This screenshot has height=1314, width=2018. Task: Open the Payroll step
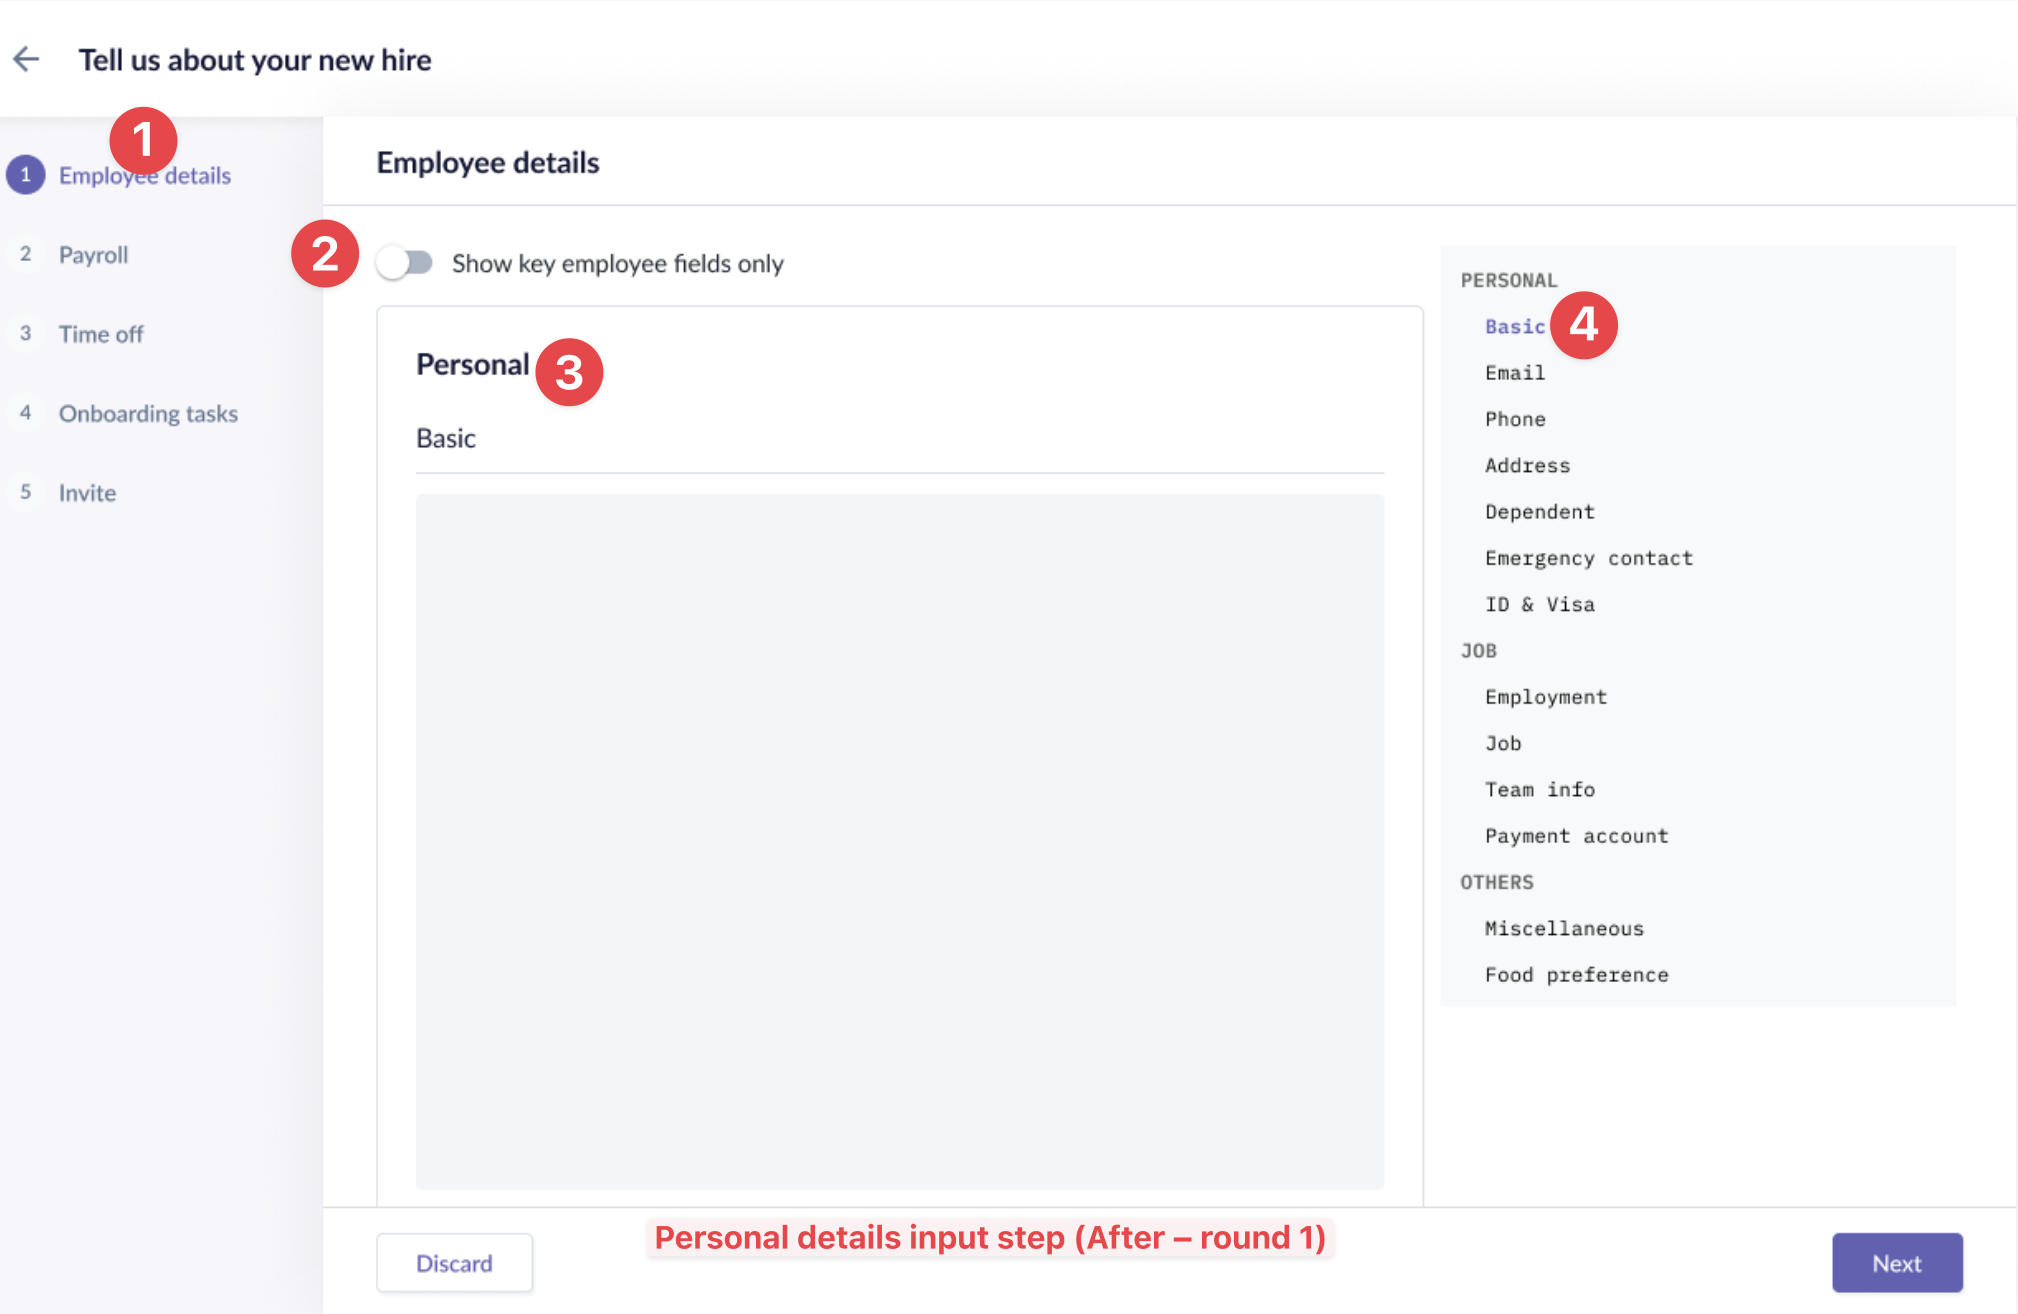click(93, 255)
